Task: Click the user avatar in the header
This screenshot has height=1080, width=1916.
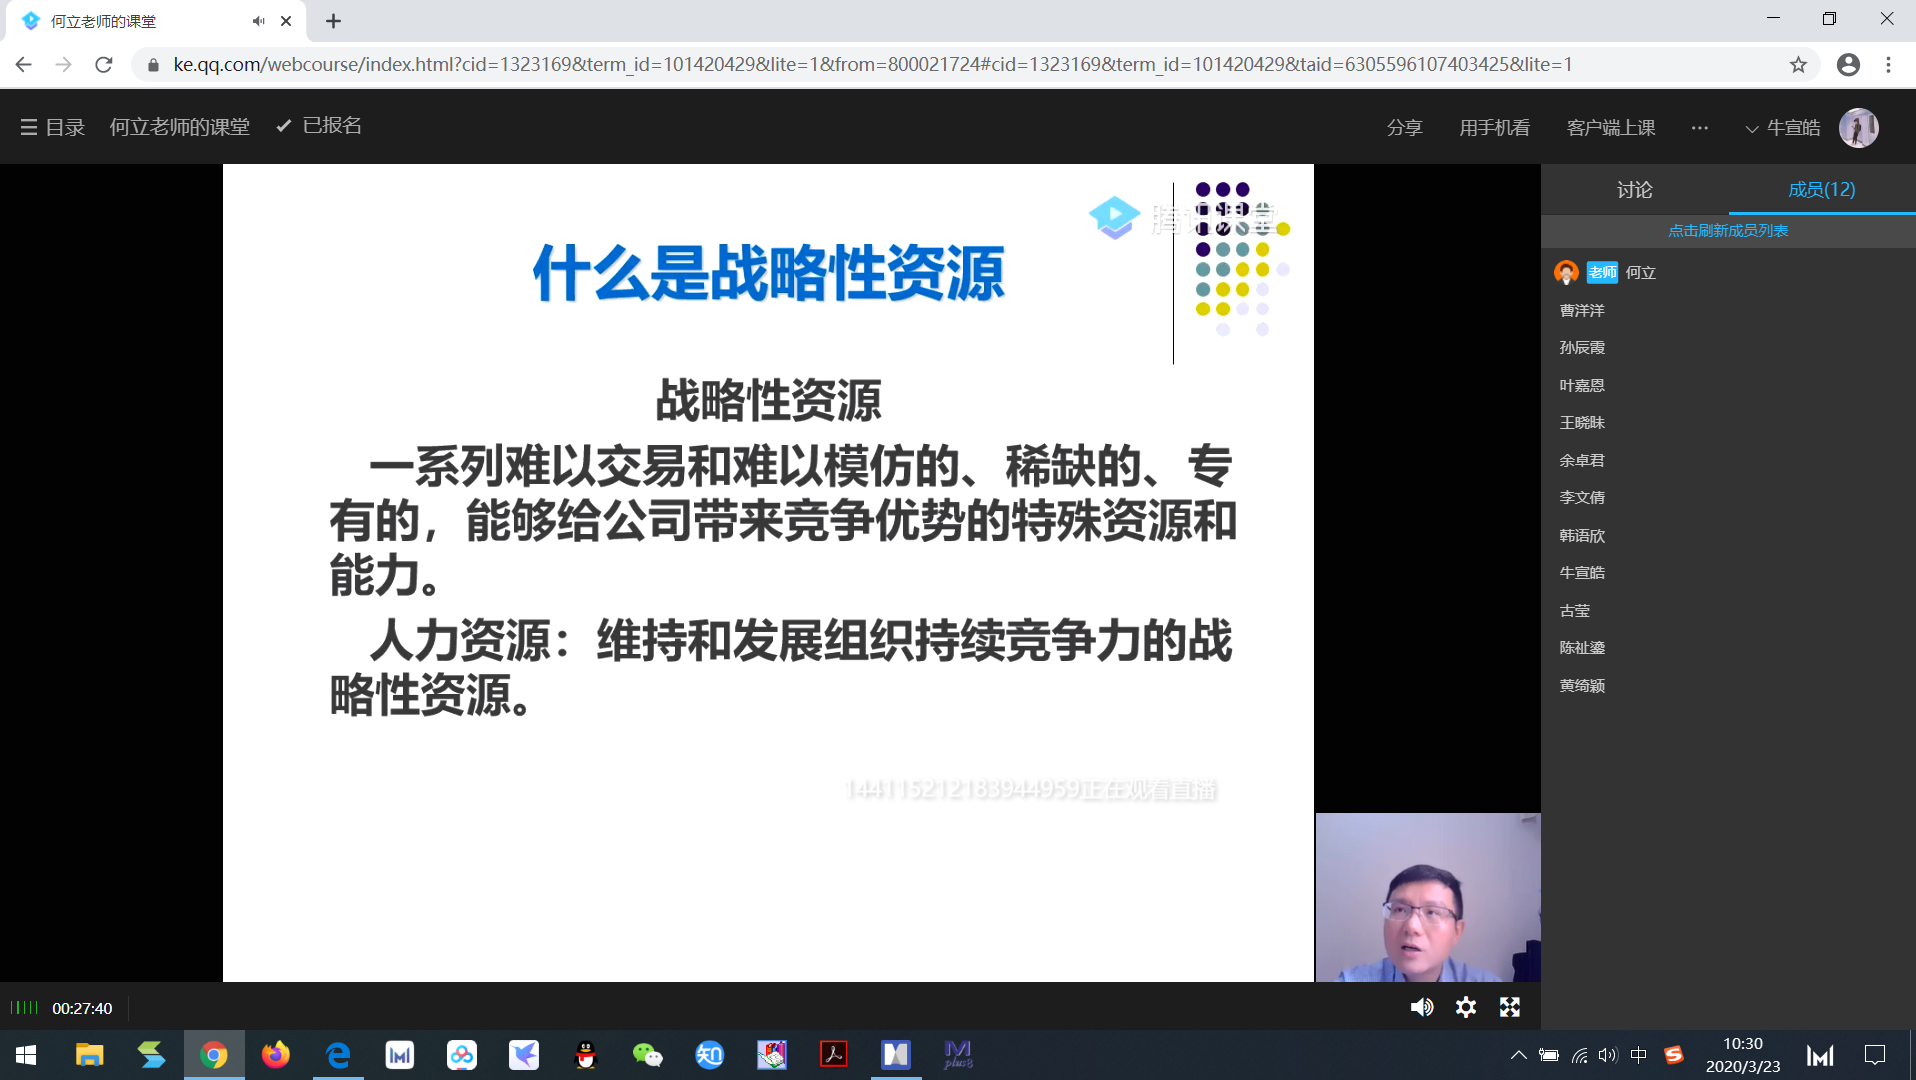Action: point(1858,128)
